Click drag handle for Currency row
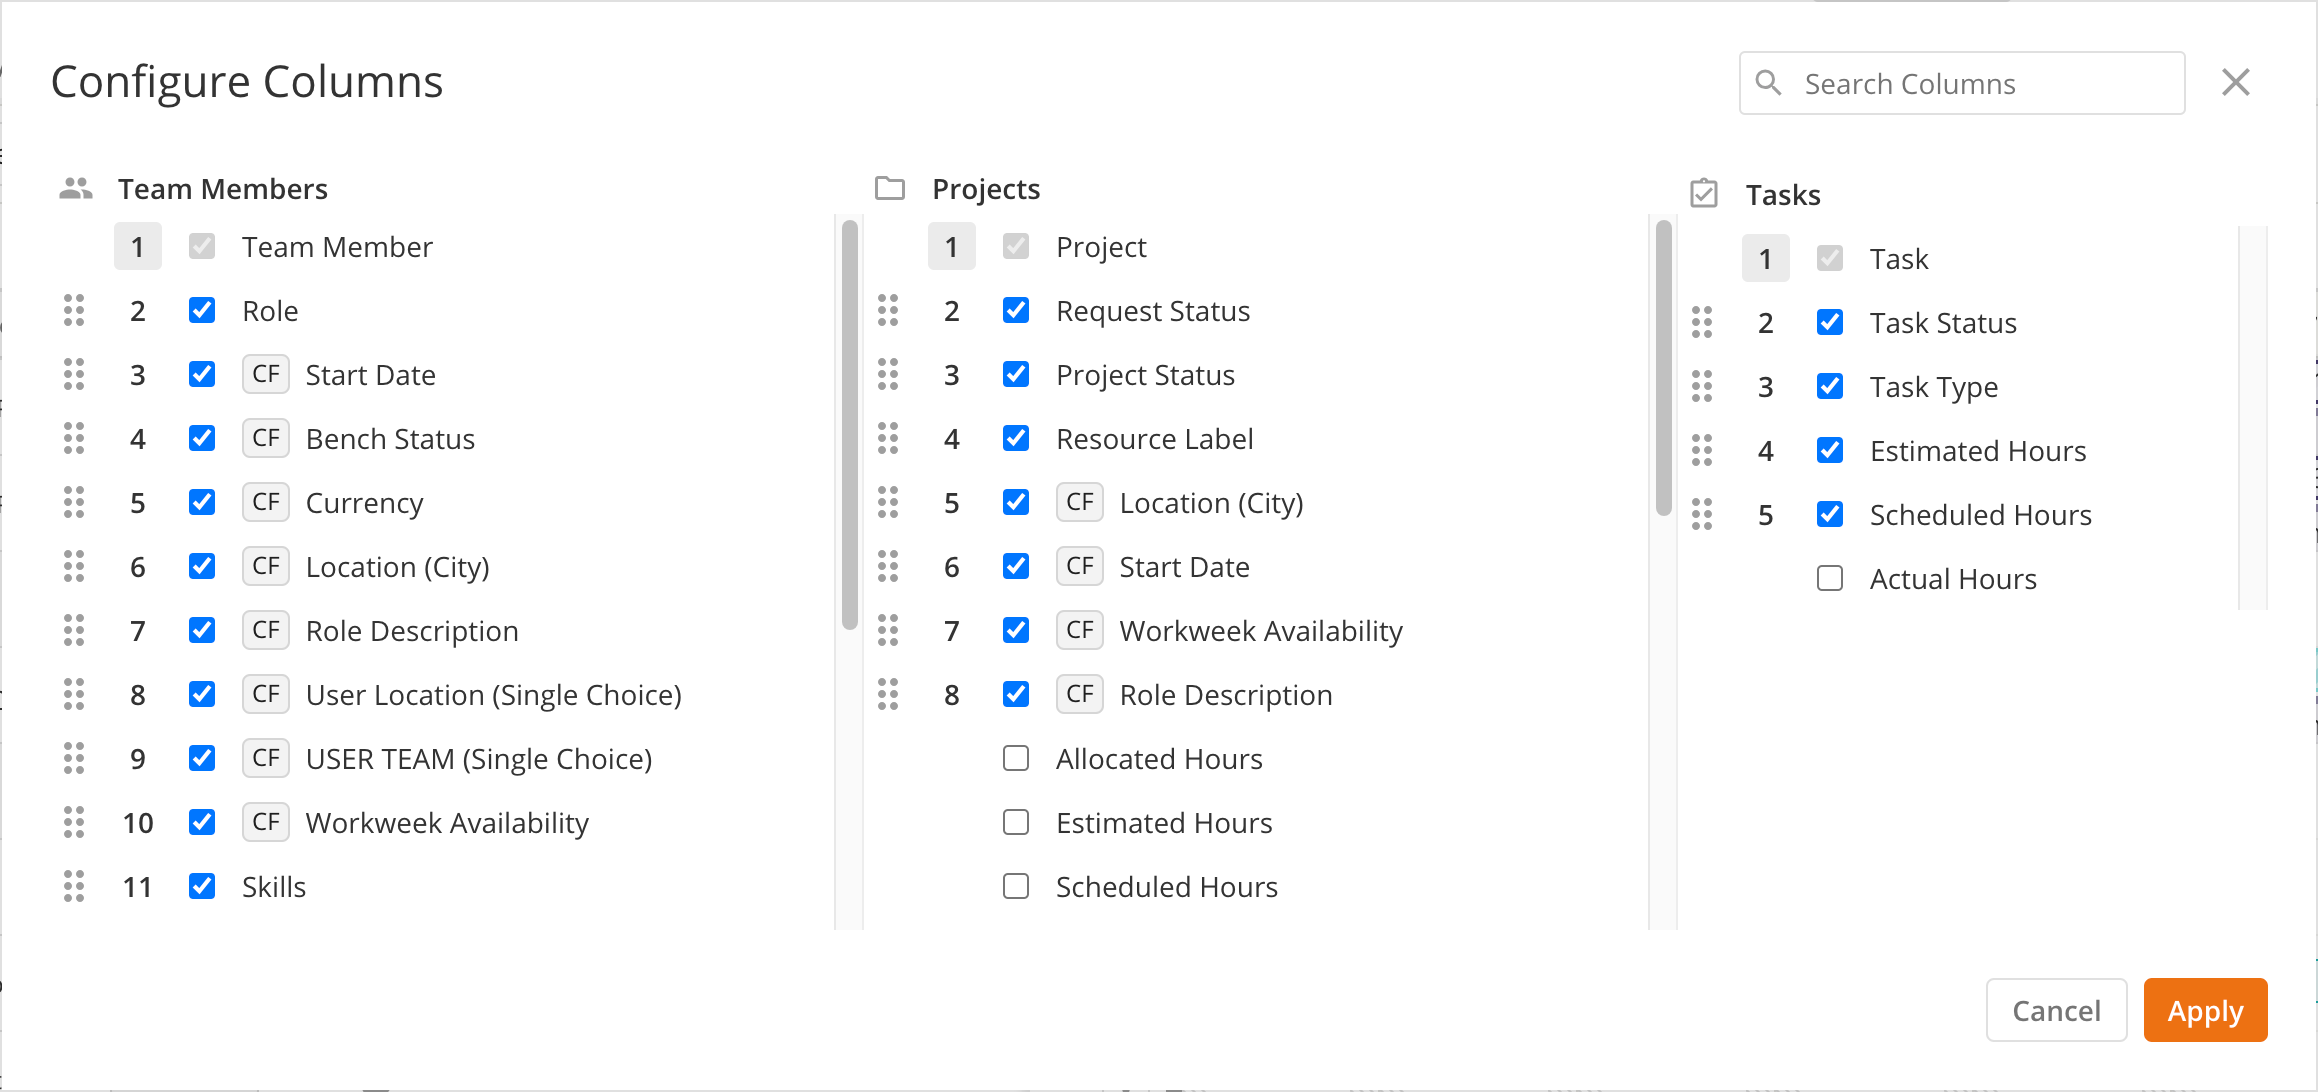This screenshot has height=1092, width=2318. click(x=74, y=503)
